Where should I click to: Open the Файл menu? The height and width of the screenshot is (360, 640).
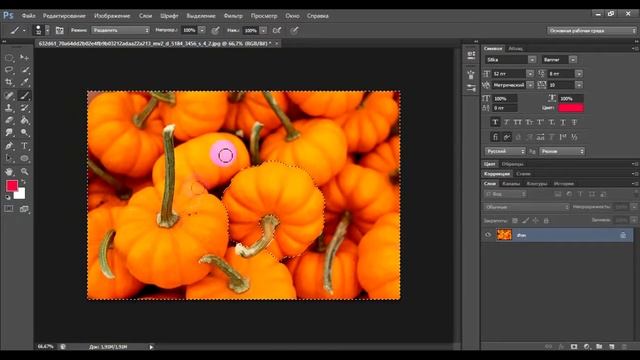[28, 16]
